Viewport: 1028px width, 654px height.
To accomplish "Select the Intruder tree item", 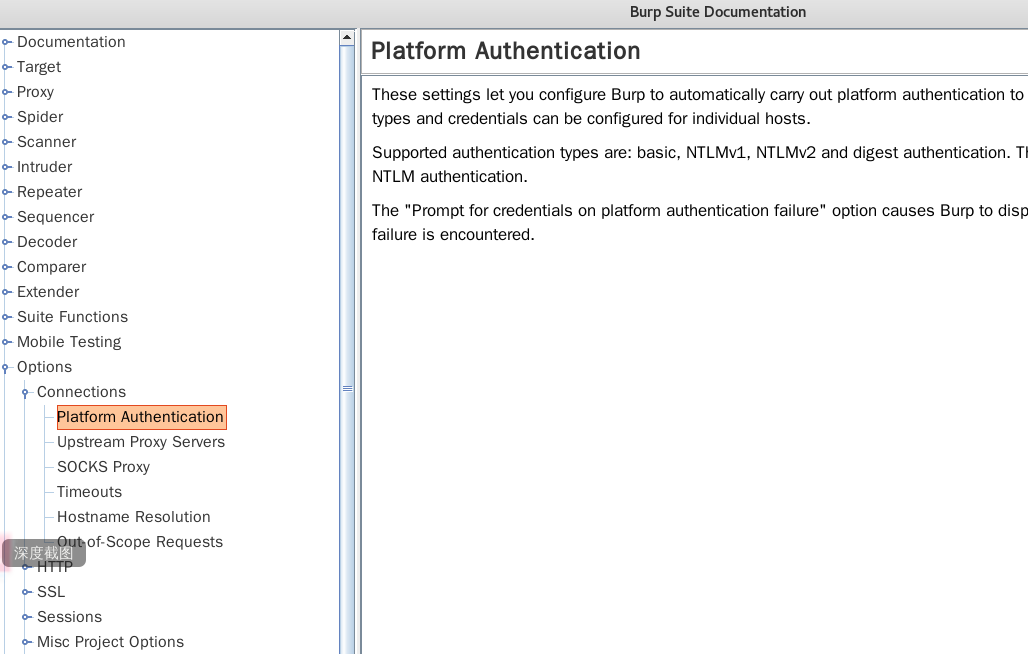I will (44, 167).
